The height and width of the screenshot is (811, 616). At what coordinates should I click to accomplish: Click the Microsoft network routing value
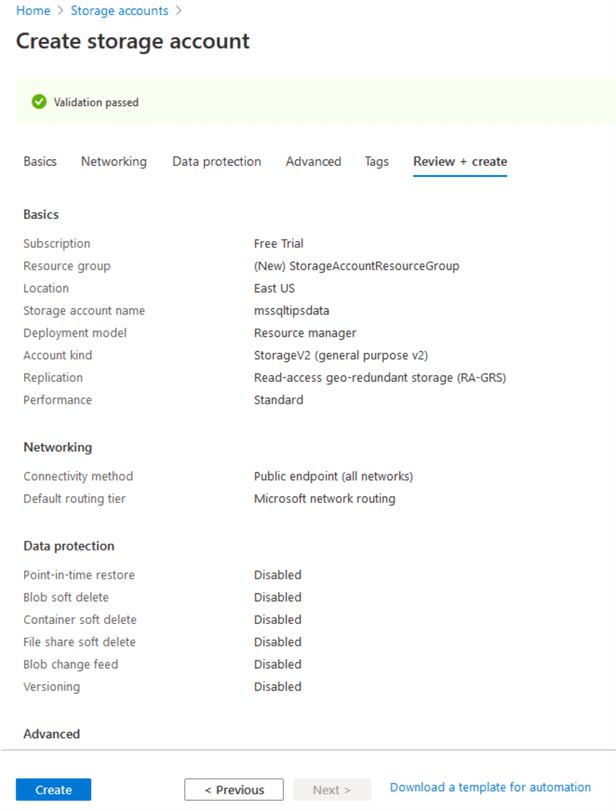324,499
